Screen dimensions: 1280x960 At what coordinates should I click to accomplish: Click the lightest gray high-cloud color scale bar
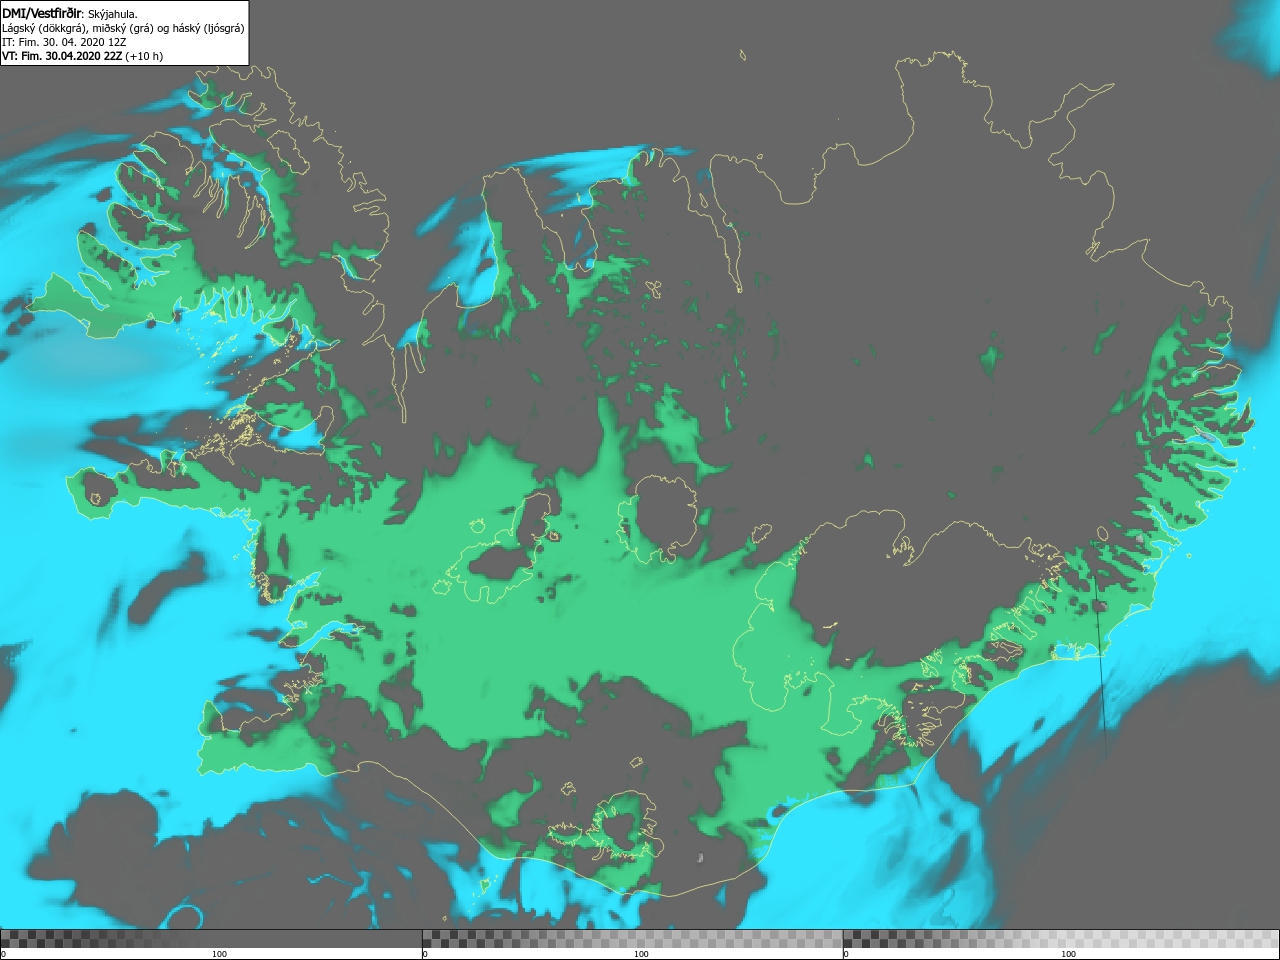click(1061, 938)
